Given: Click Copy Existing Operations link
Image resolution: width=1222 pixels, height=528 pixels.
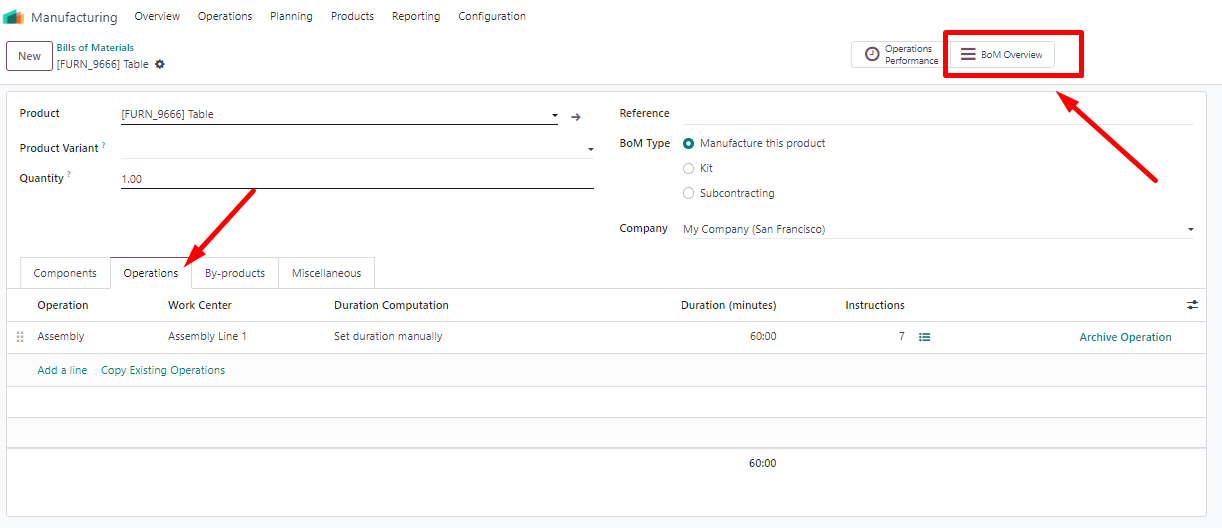Looking at the screenshot, I should [x=163, y=370].
